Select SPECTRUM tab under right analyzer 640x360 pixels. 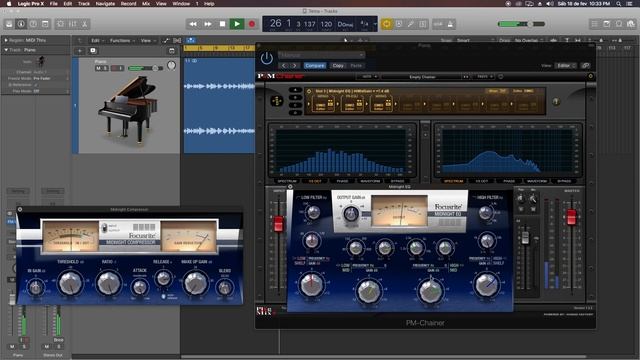(x=453, y=181)
